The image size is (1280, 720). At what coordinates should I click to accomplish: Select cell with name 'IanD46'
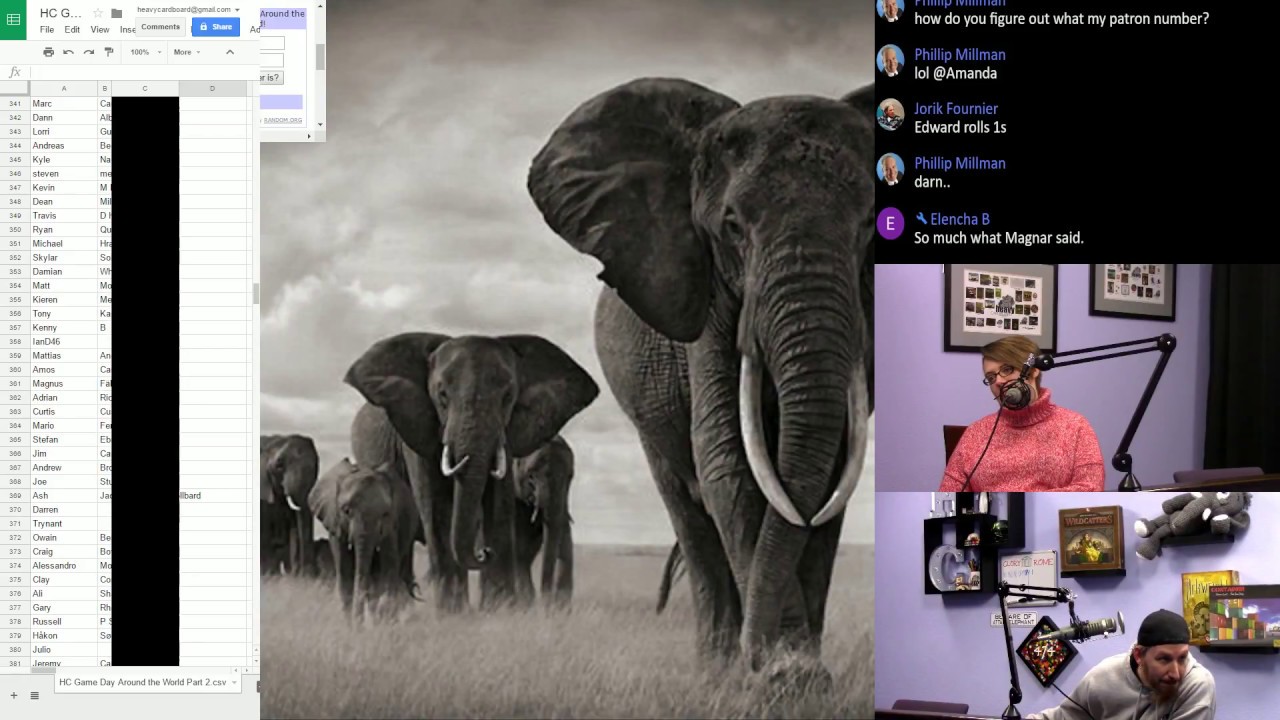click(64, 342)
